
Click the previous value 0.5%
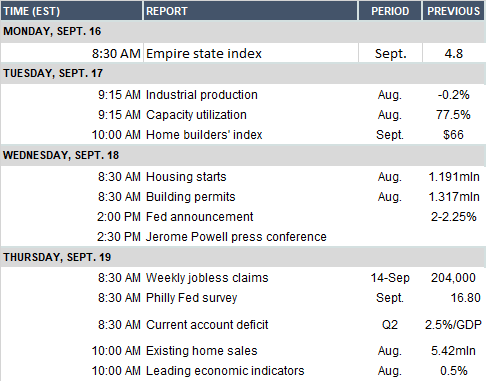coord(454,371)
